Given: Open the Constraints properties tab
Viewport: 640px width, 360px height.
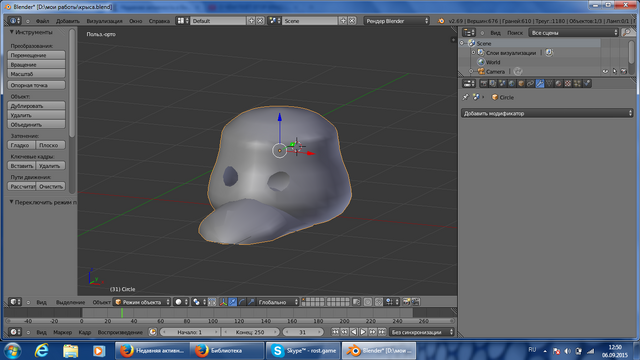Looking at the screenshot, I should pos(531,83).
